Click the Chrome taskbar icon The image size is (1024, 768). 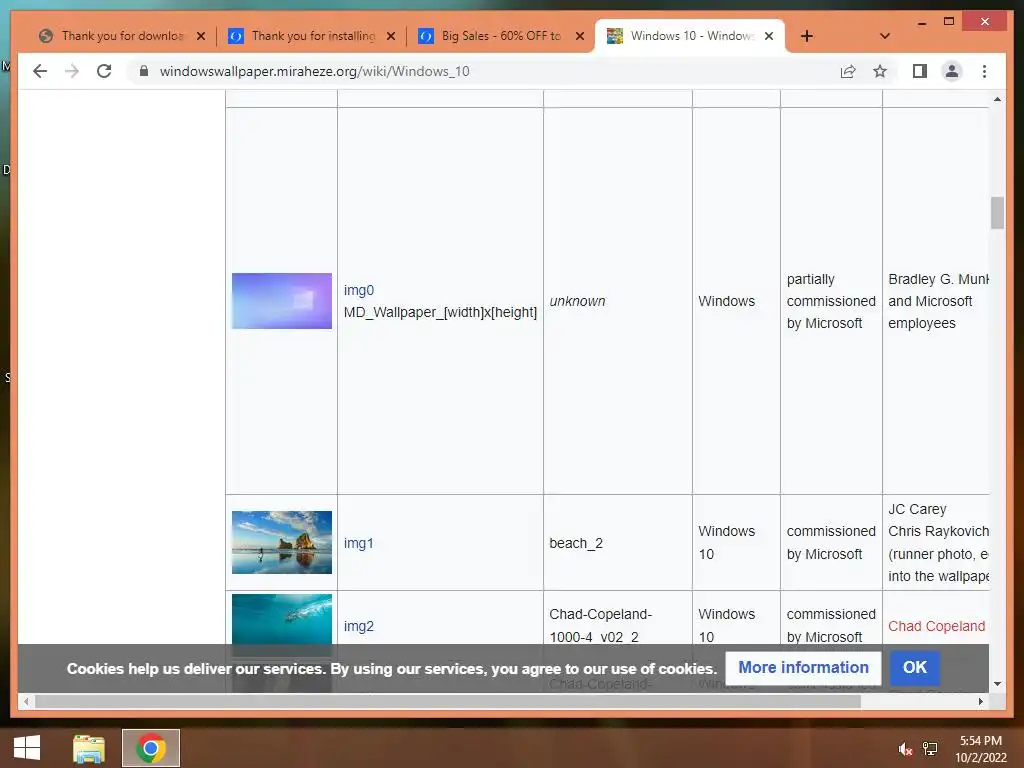point(151,748)
